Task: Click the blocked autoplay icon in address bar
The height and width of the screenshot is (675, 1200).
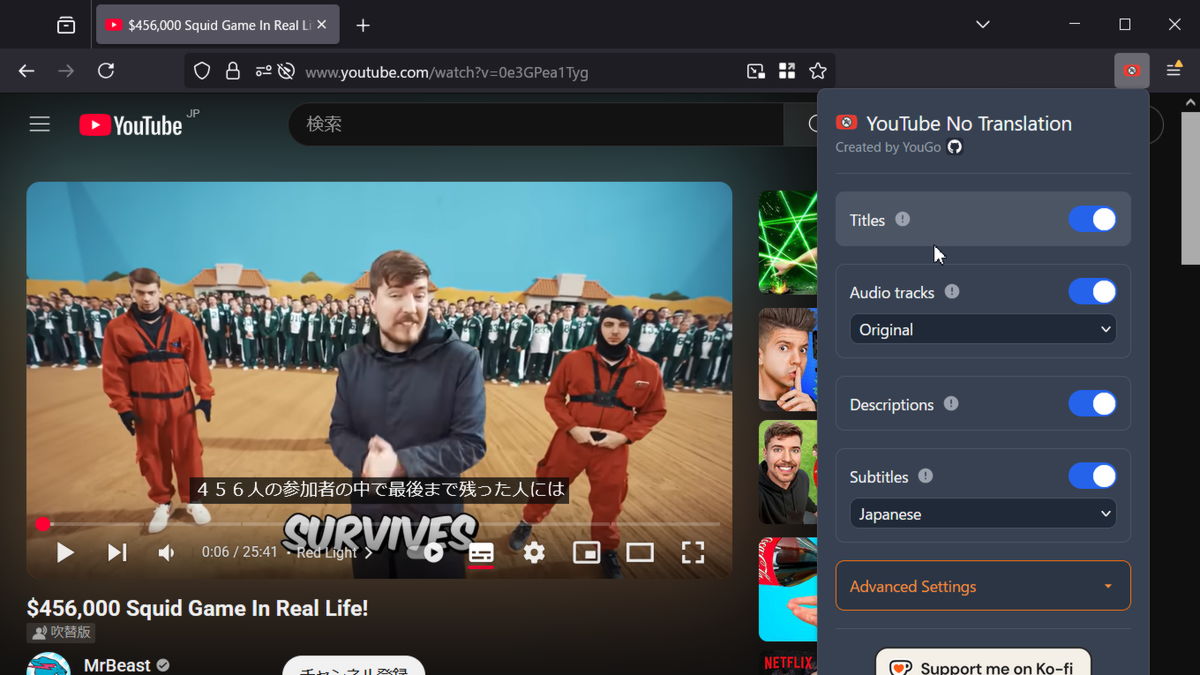Action: point(286,71)
